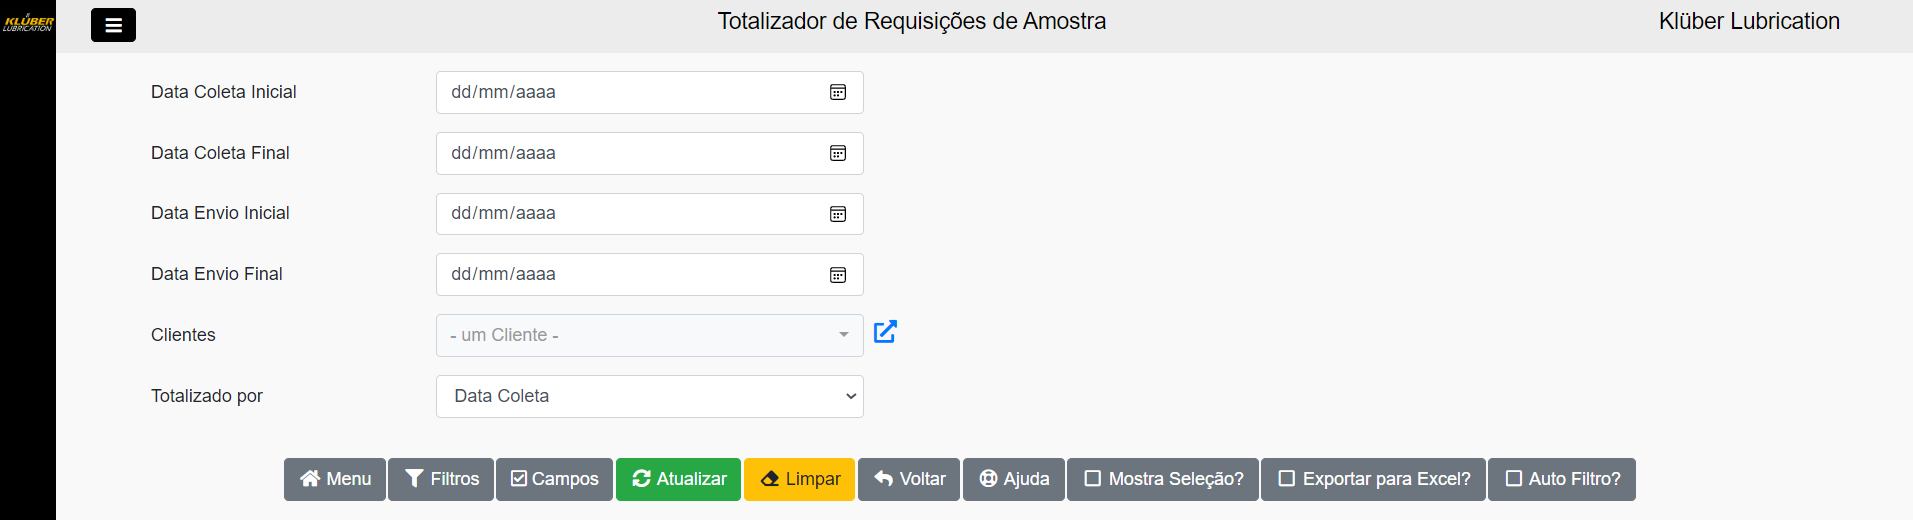Click the Menu home button
The width and height of the screenshot is (1913, 520).
(335, 479)
